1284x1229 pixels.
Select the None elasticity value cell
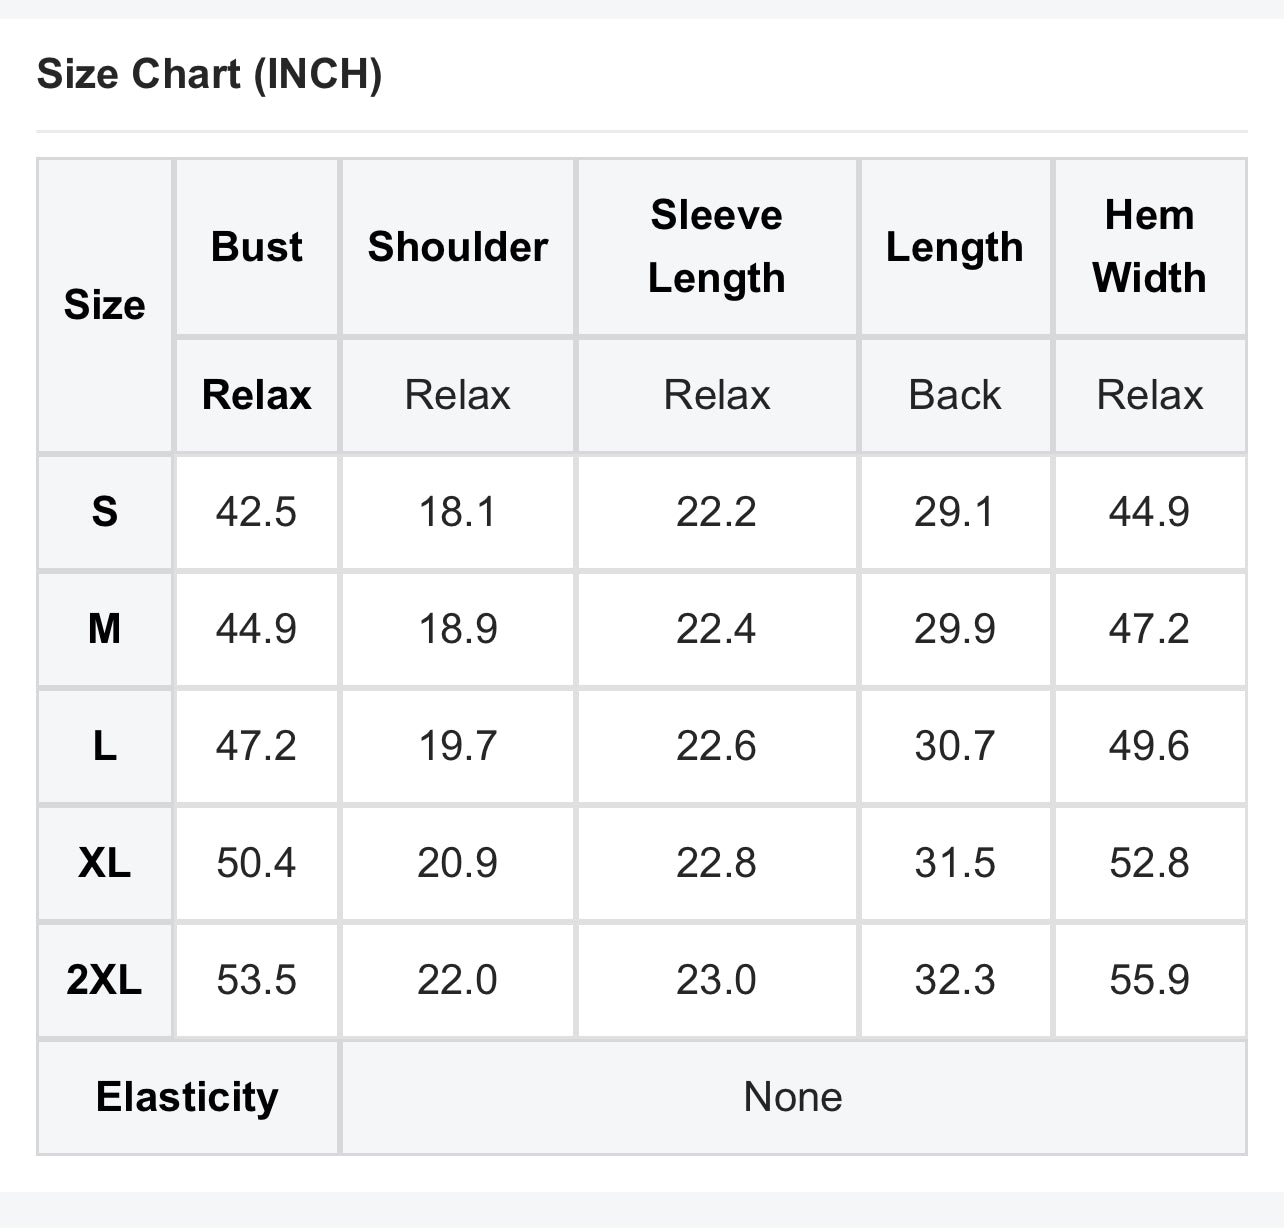(793, 1097)
